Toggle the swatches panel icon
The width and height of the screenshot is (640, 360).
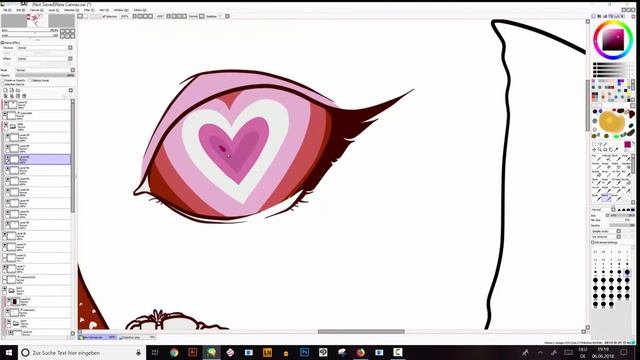click(616, 16)
